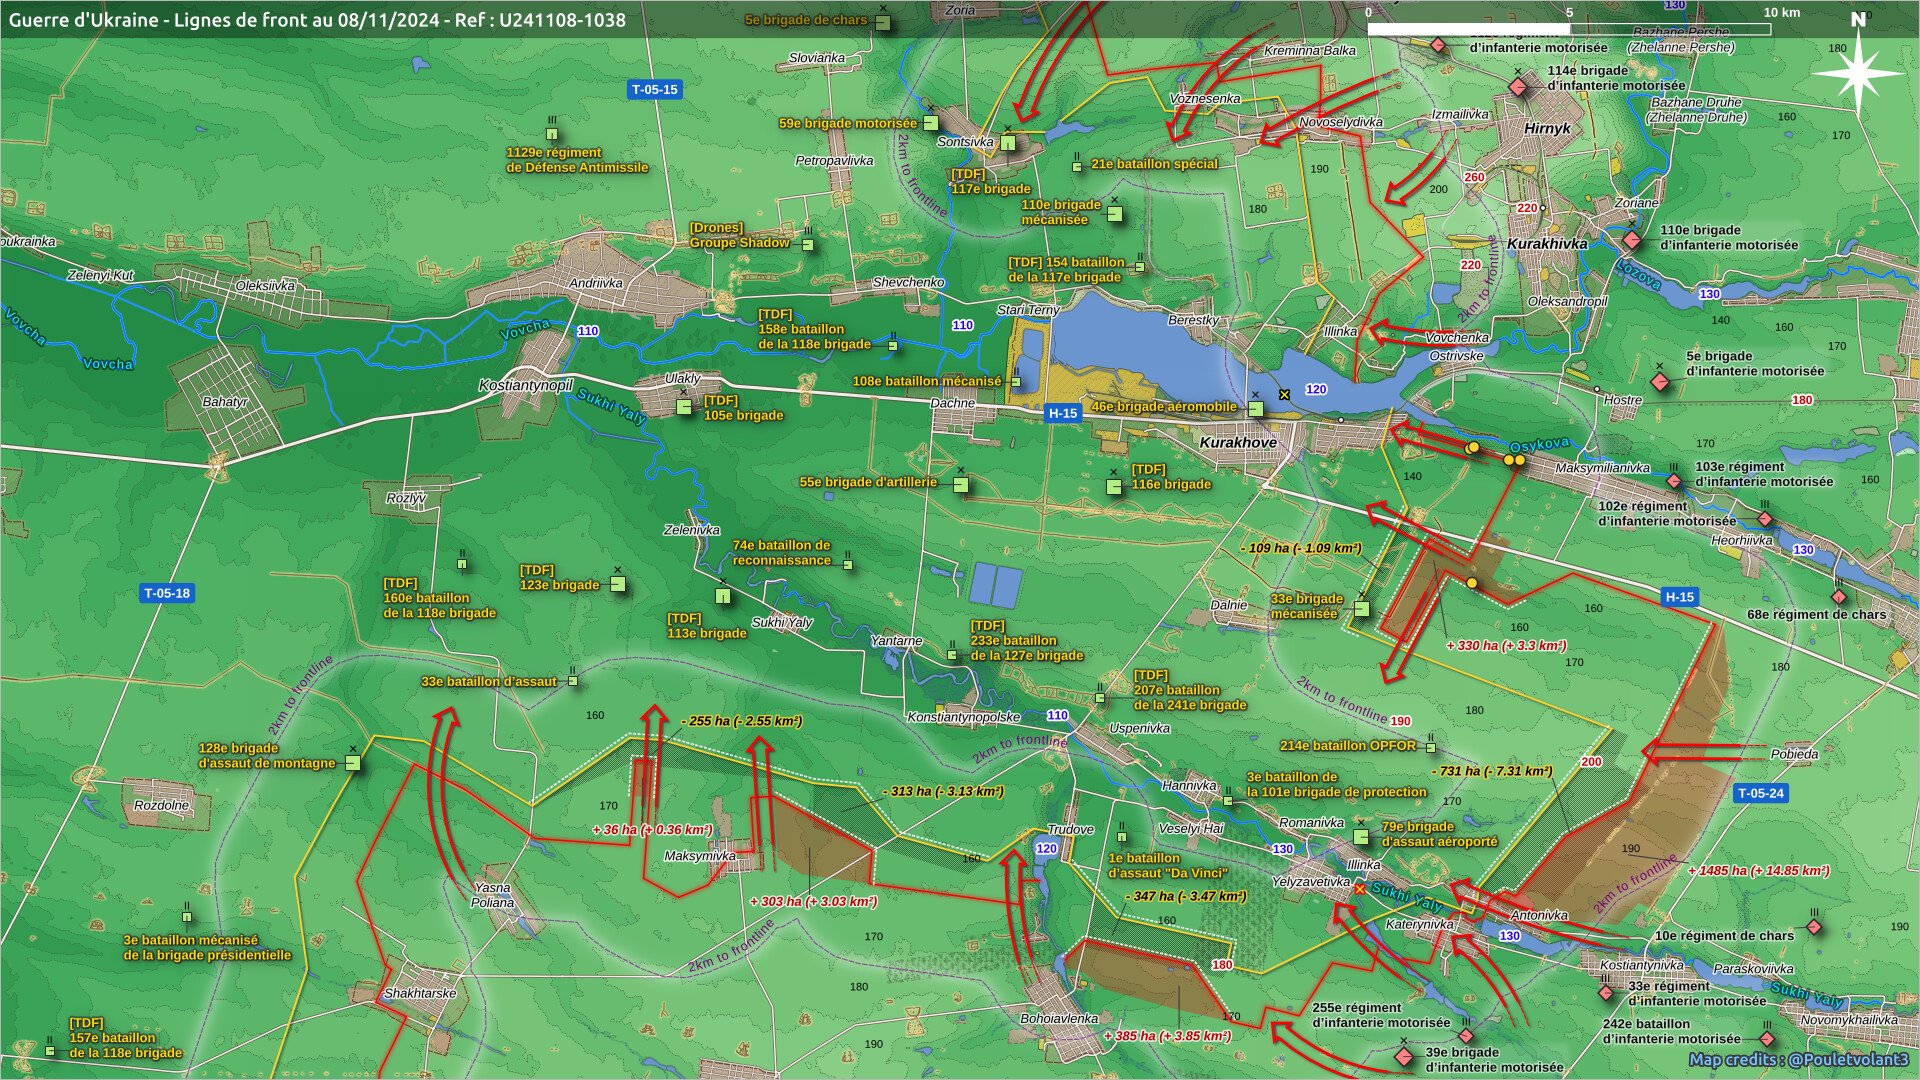Select the 1e bataillon Da Vinci marker

coord(1121,838)
